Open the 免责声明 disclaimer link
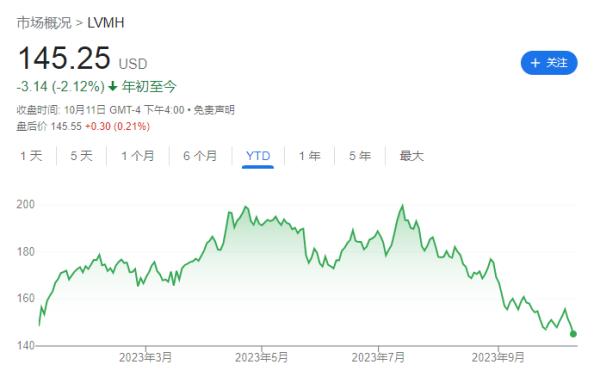Screen dimensions: 600x377 click(x=214, y=110)
